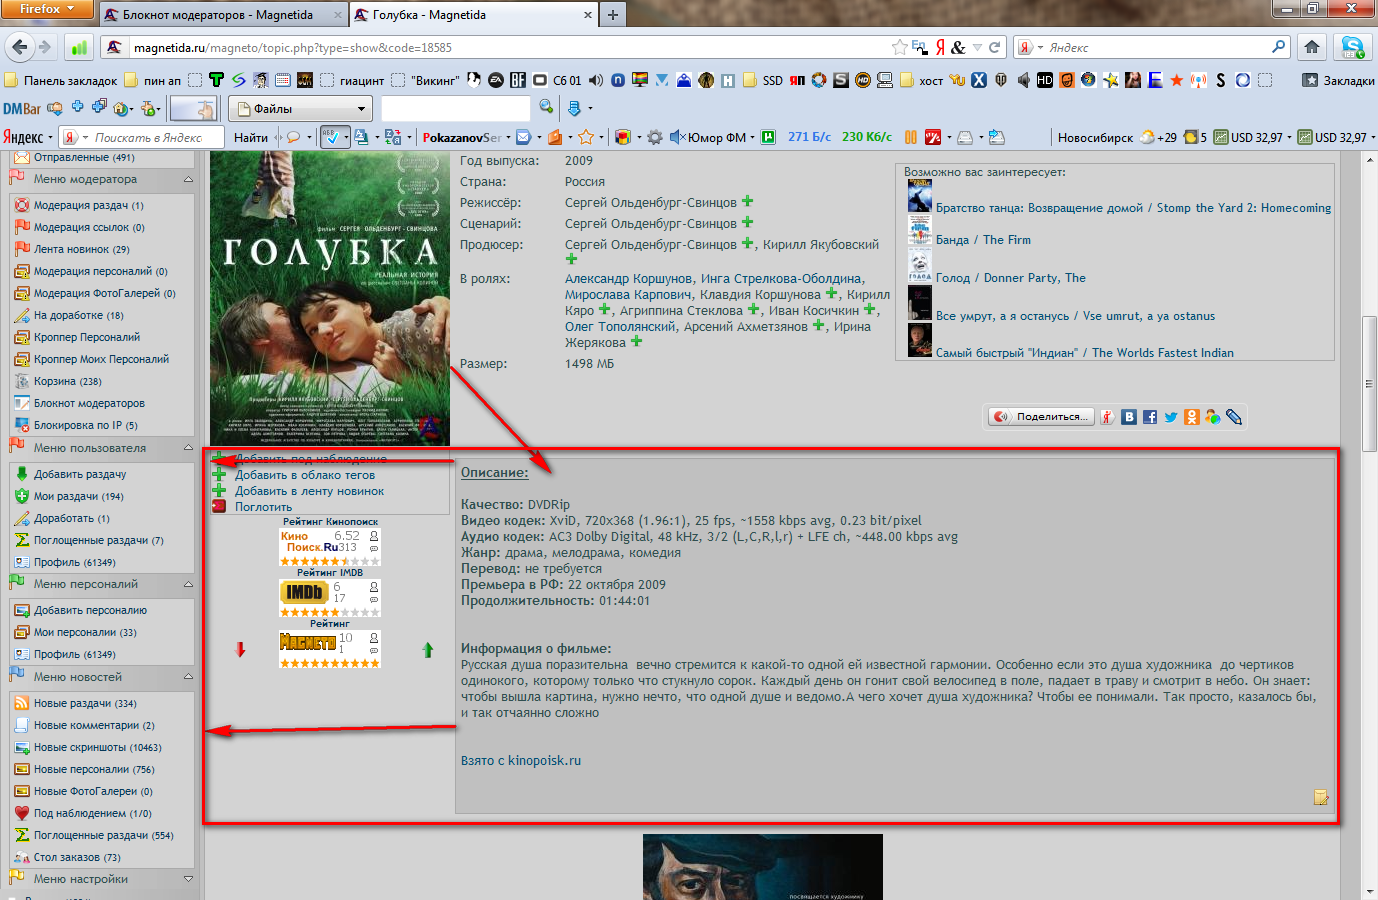Open Панель закладок bookmarks folder
Viewport: 1378px width, 900px height.
pos(61,80)
